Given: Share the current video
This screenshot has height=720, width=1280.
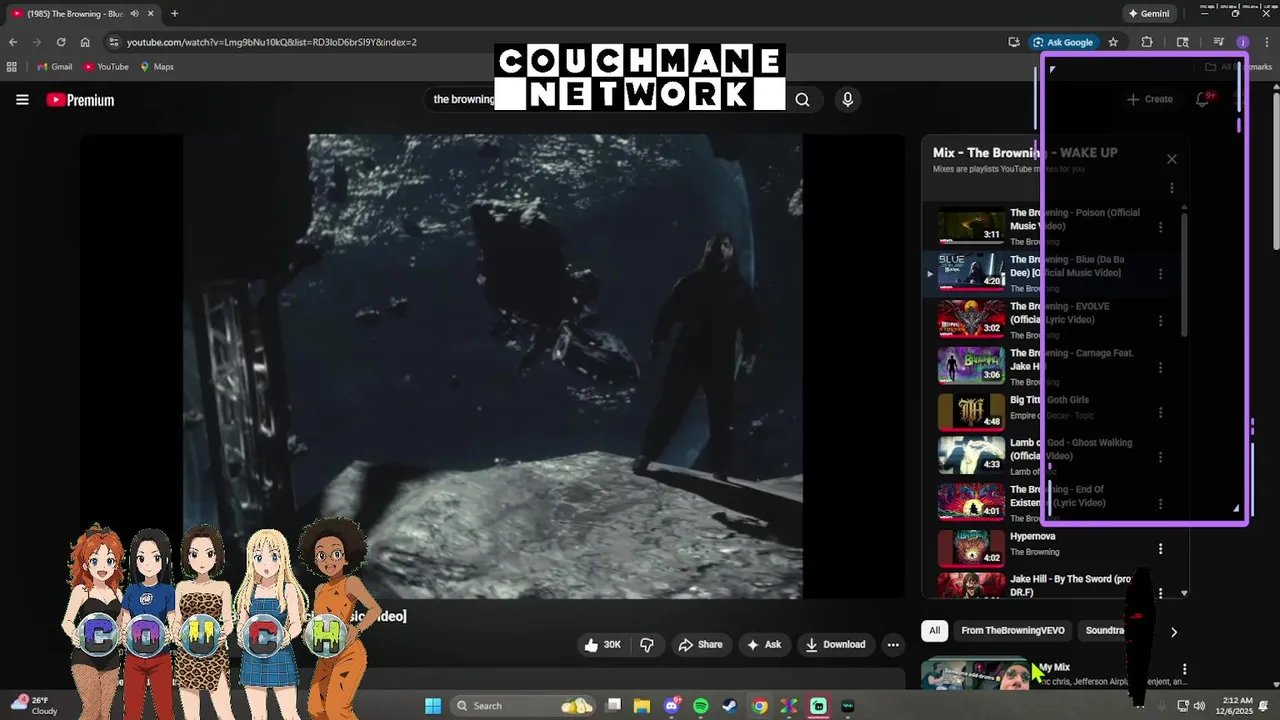Looking at the screenshot, I should (700, 645).
